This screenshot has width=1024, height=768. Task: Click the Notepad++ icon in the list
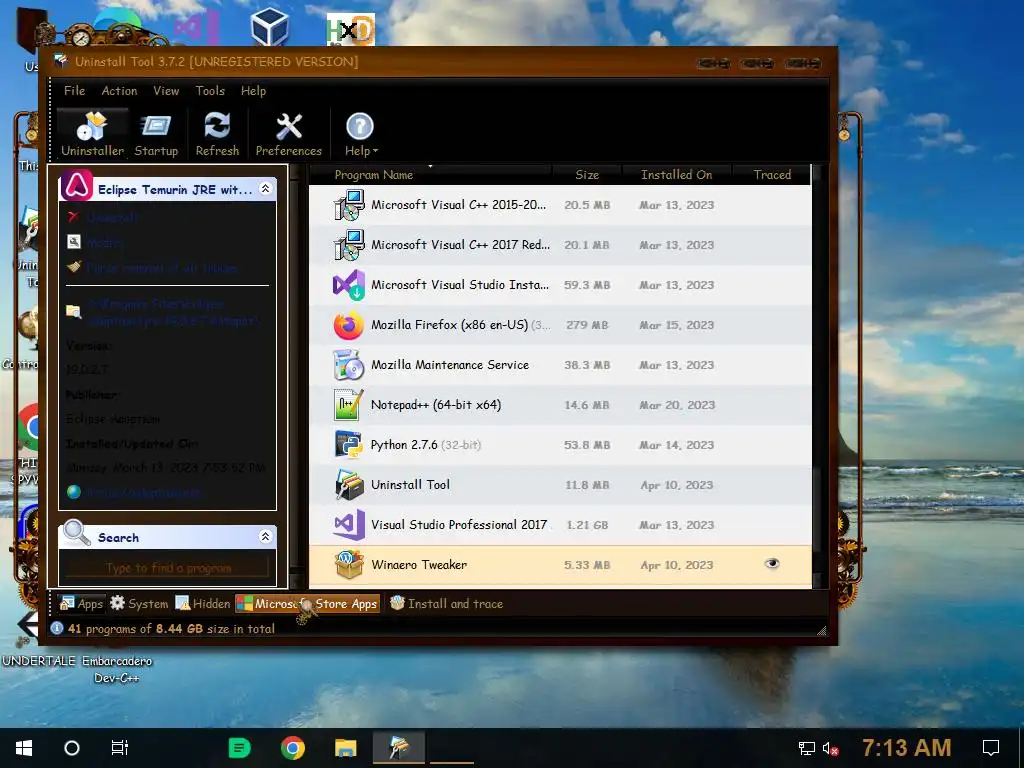coord(349,405)
